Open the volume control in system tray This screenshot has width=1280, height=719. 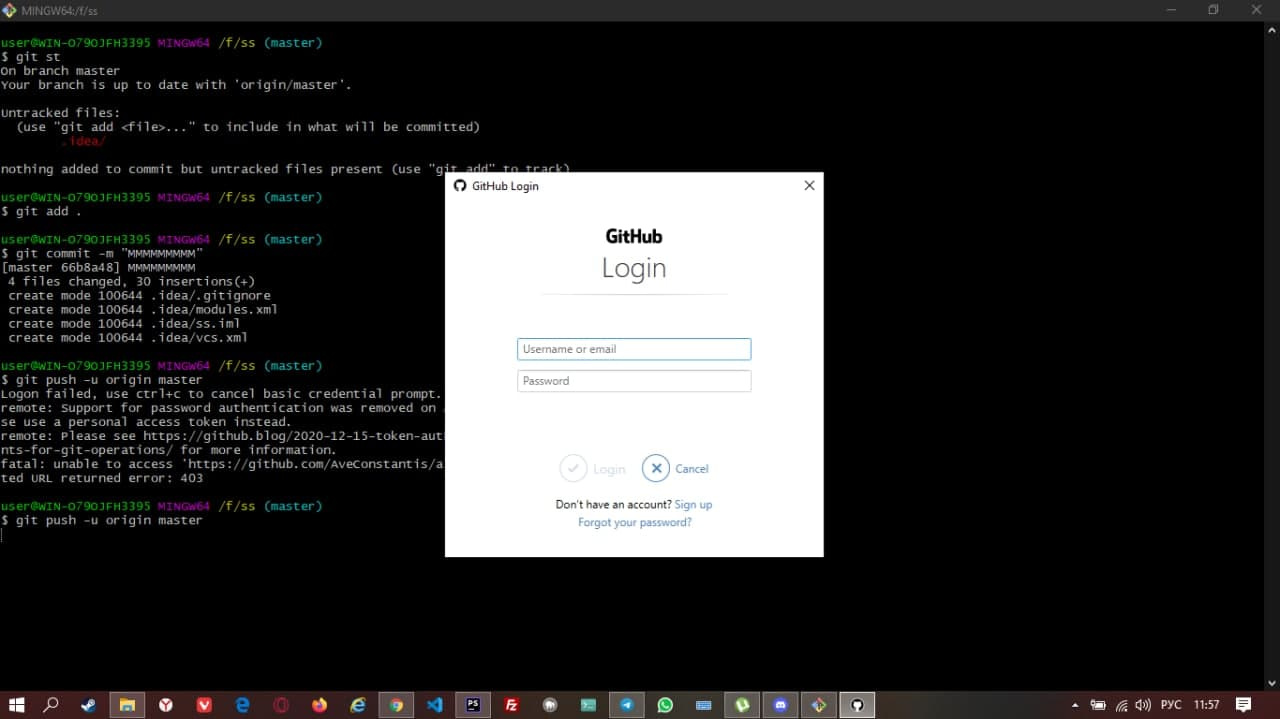click(x=1144, y=705)
